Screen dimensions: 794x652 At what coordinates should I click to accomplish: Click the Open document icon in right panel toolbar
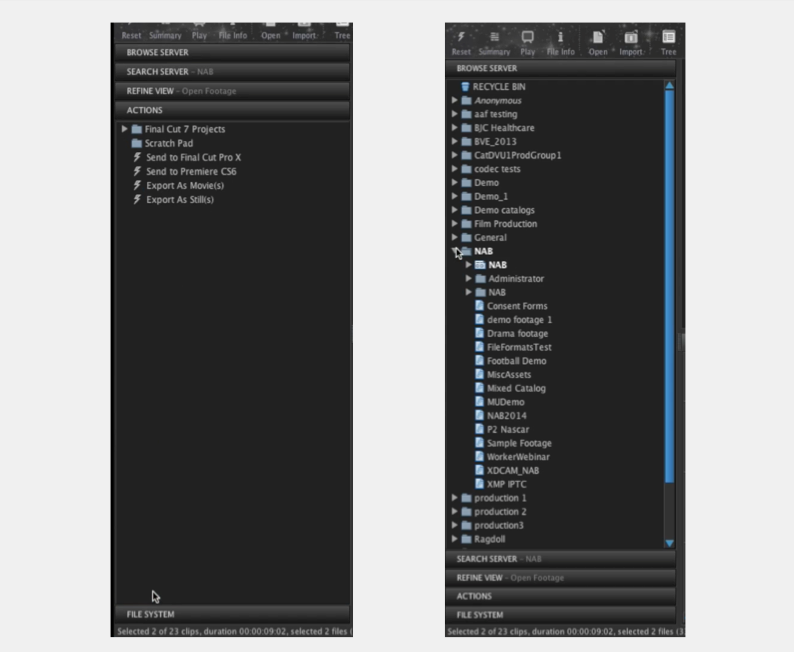pyautogui.click(x=598, y=37)
